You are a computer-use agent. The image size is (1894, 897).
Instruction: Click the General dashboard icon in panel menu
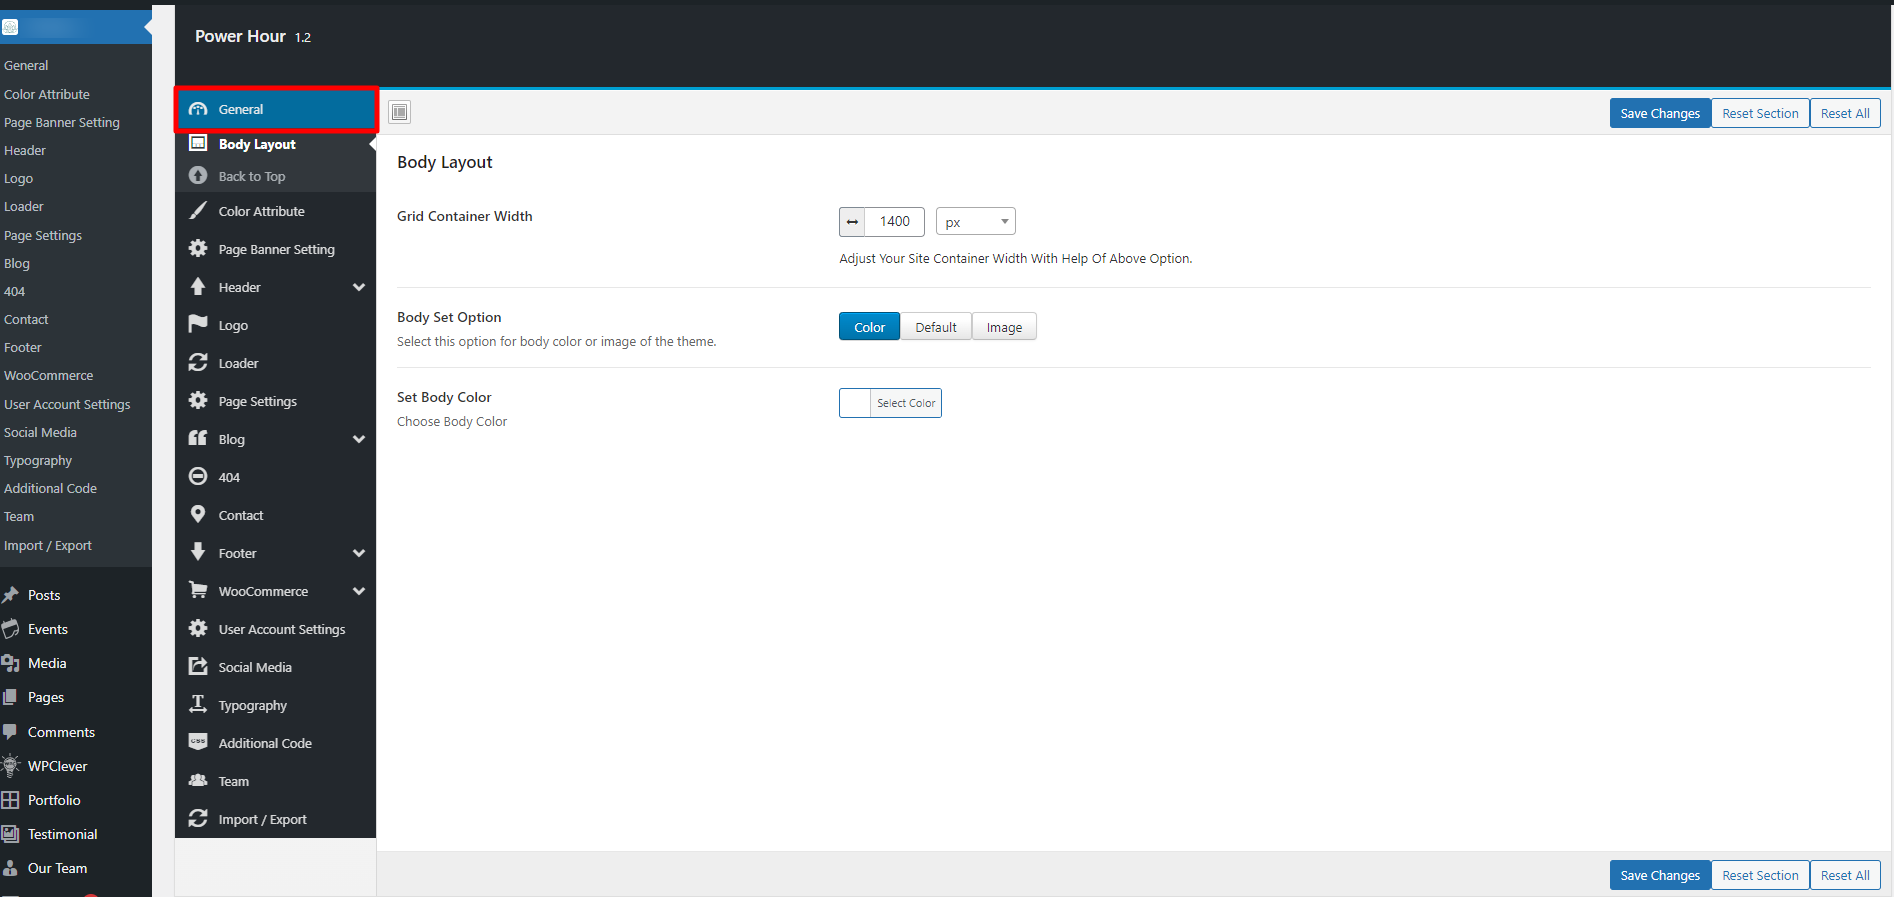point(198,109)
